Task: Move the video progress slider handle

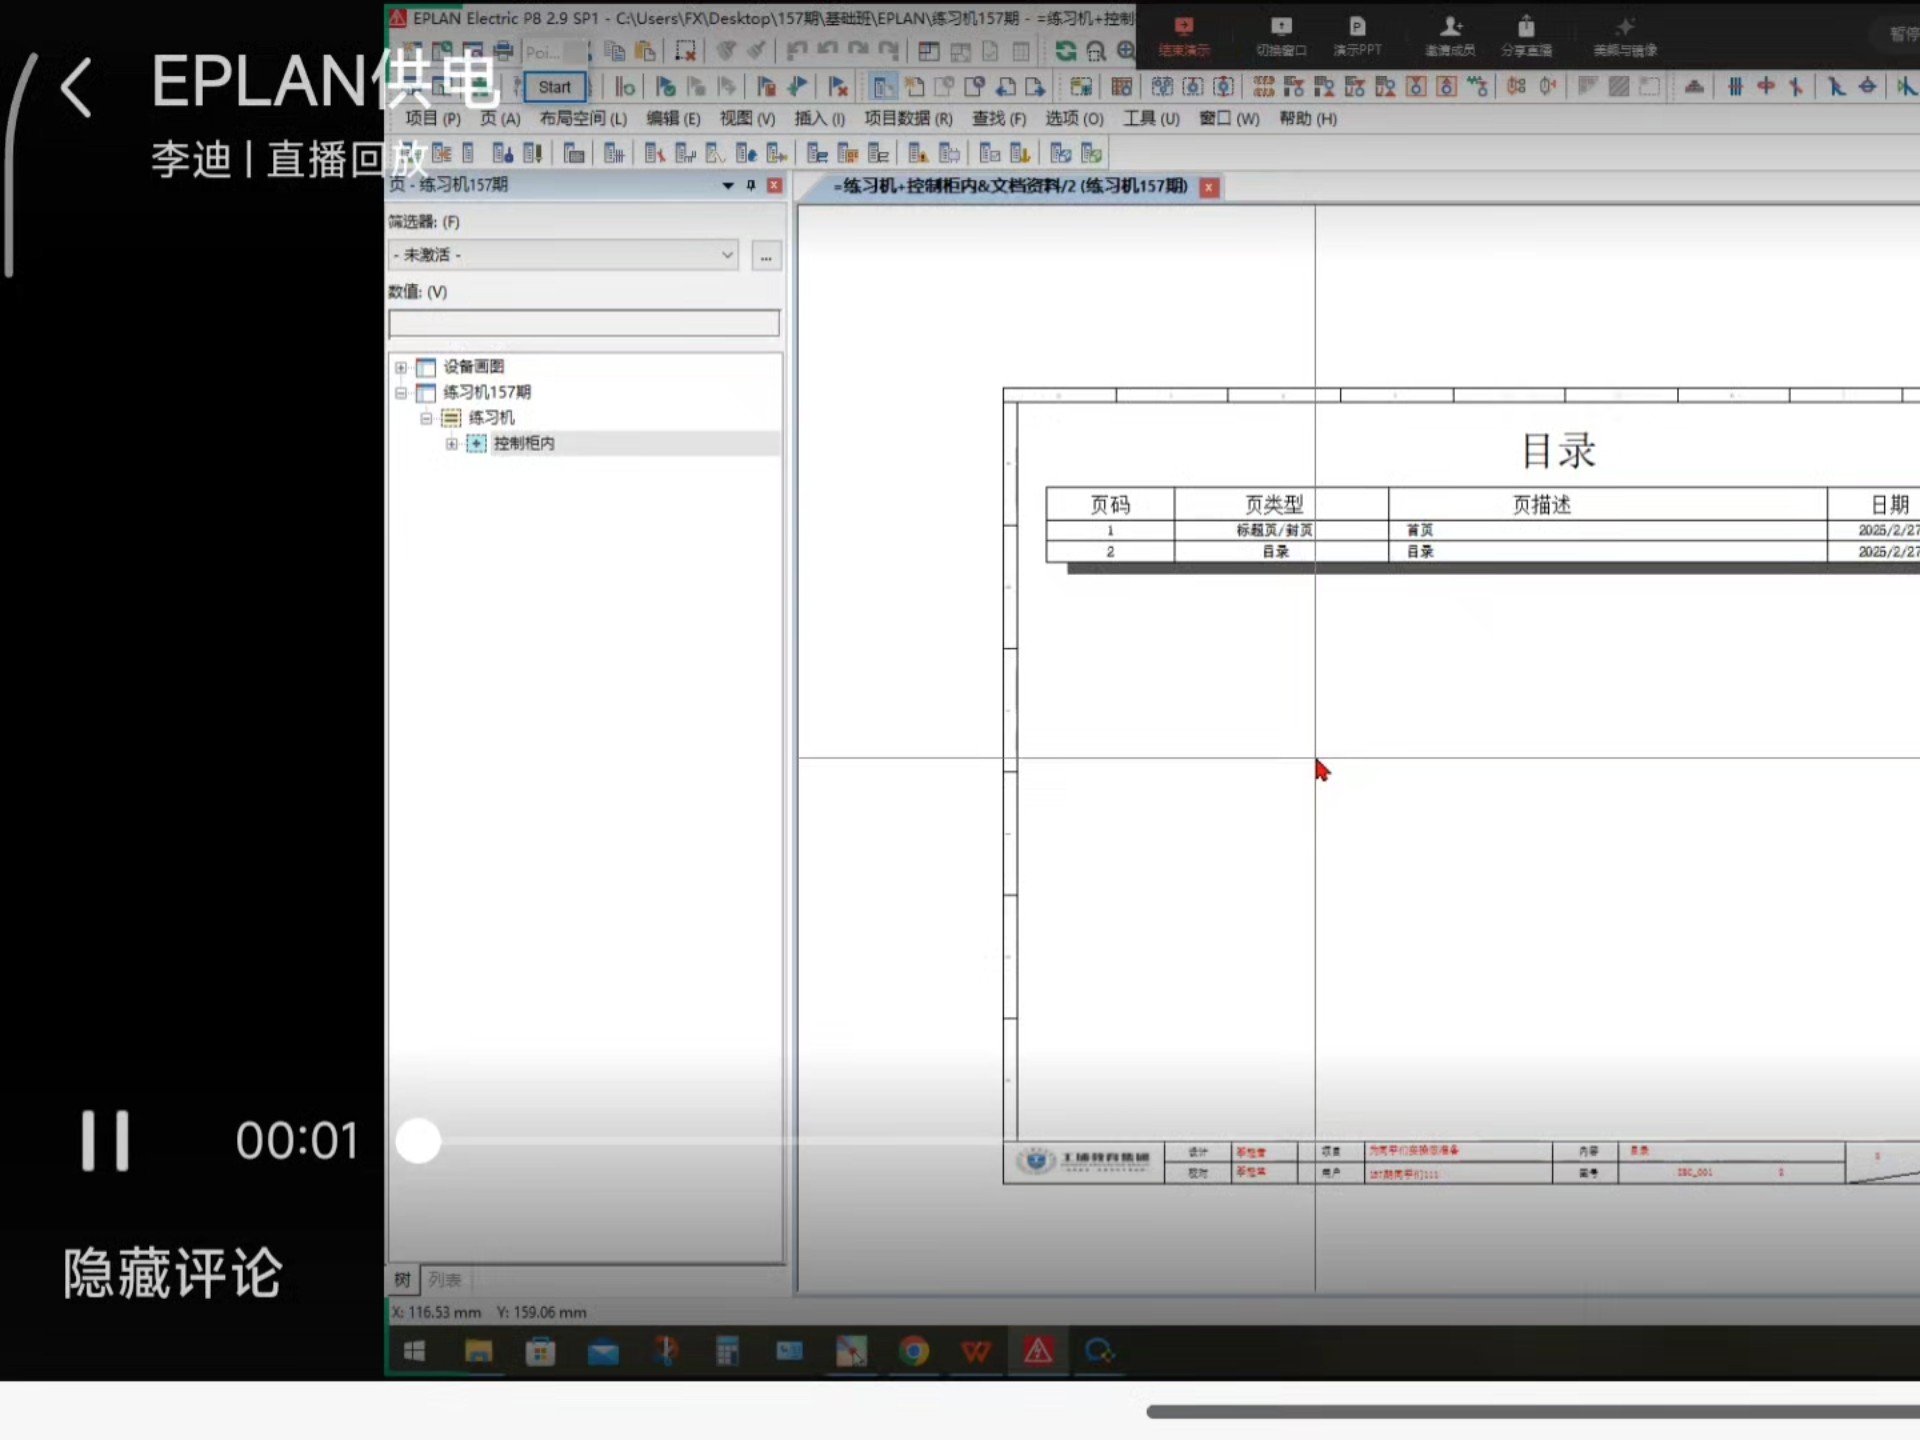Action: coord(418,1141)
